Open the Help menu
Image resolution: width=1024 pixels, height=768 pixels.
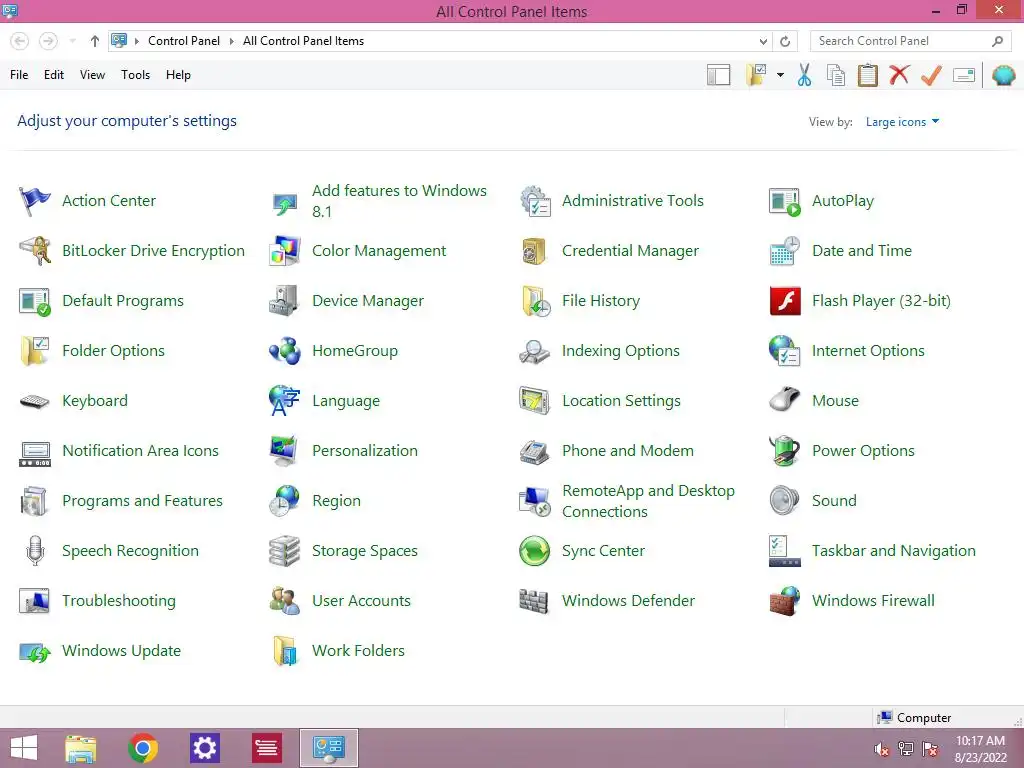178,75
